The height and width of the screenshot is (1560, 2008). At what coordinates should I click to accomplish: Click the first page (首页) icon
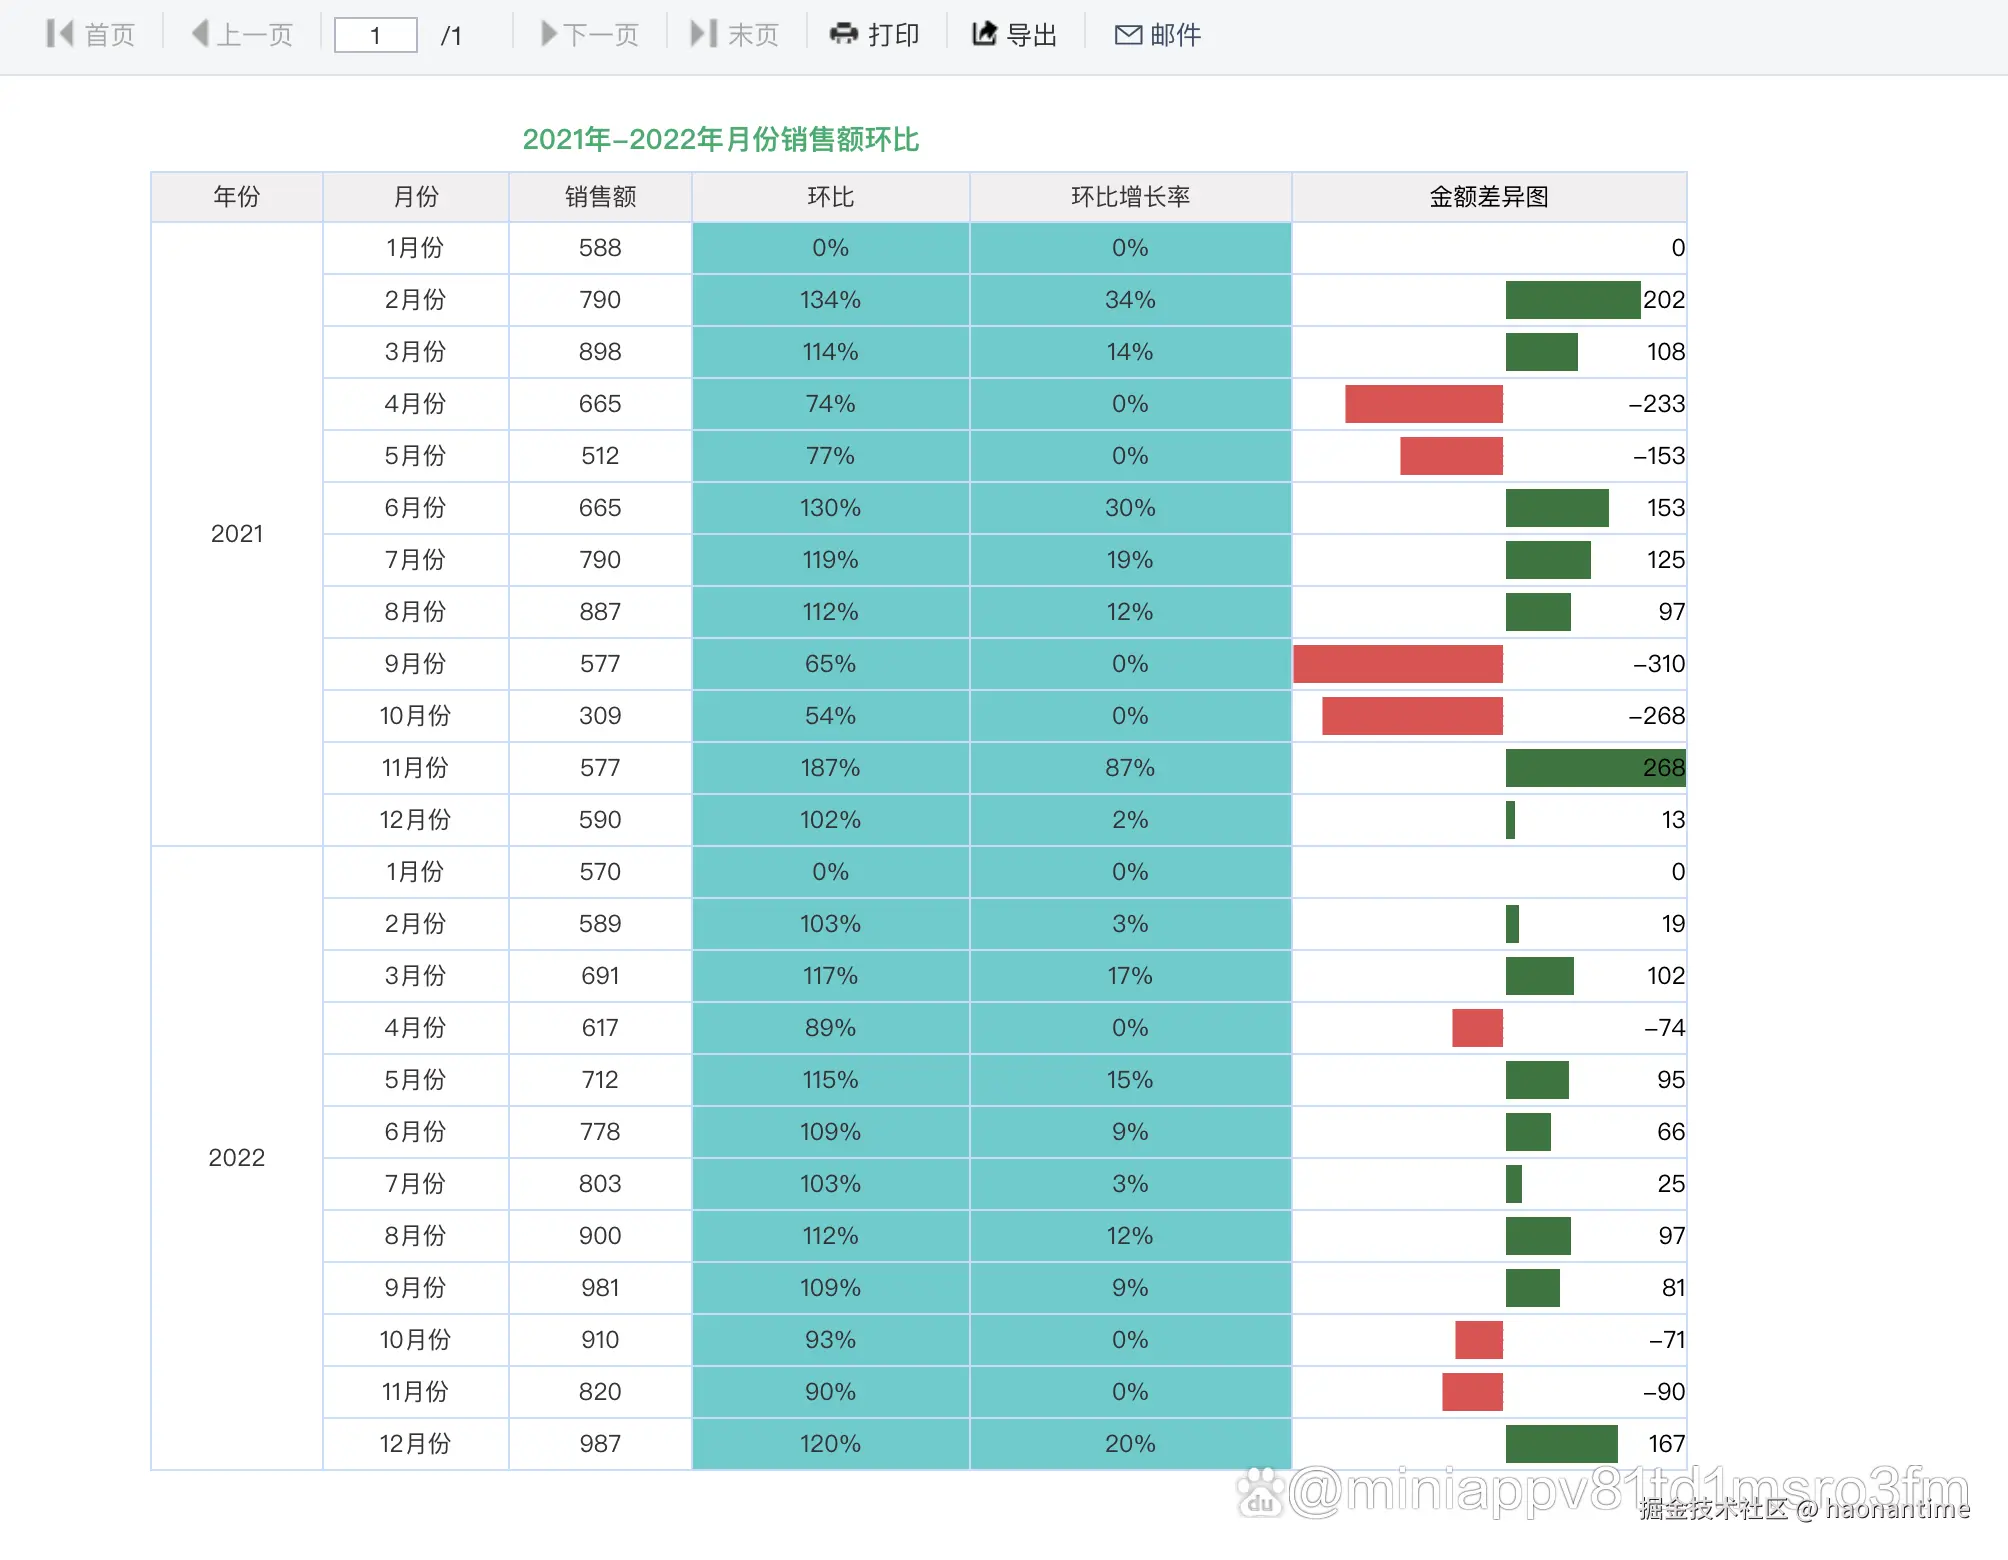point(60,34)
